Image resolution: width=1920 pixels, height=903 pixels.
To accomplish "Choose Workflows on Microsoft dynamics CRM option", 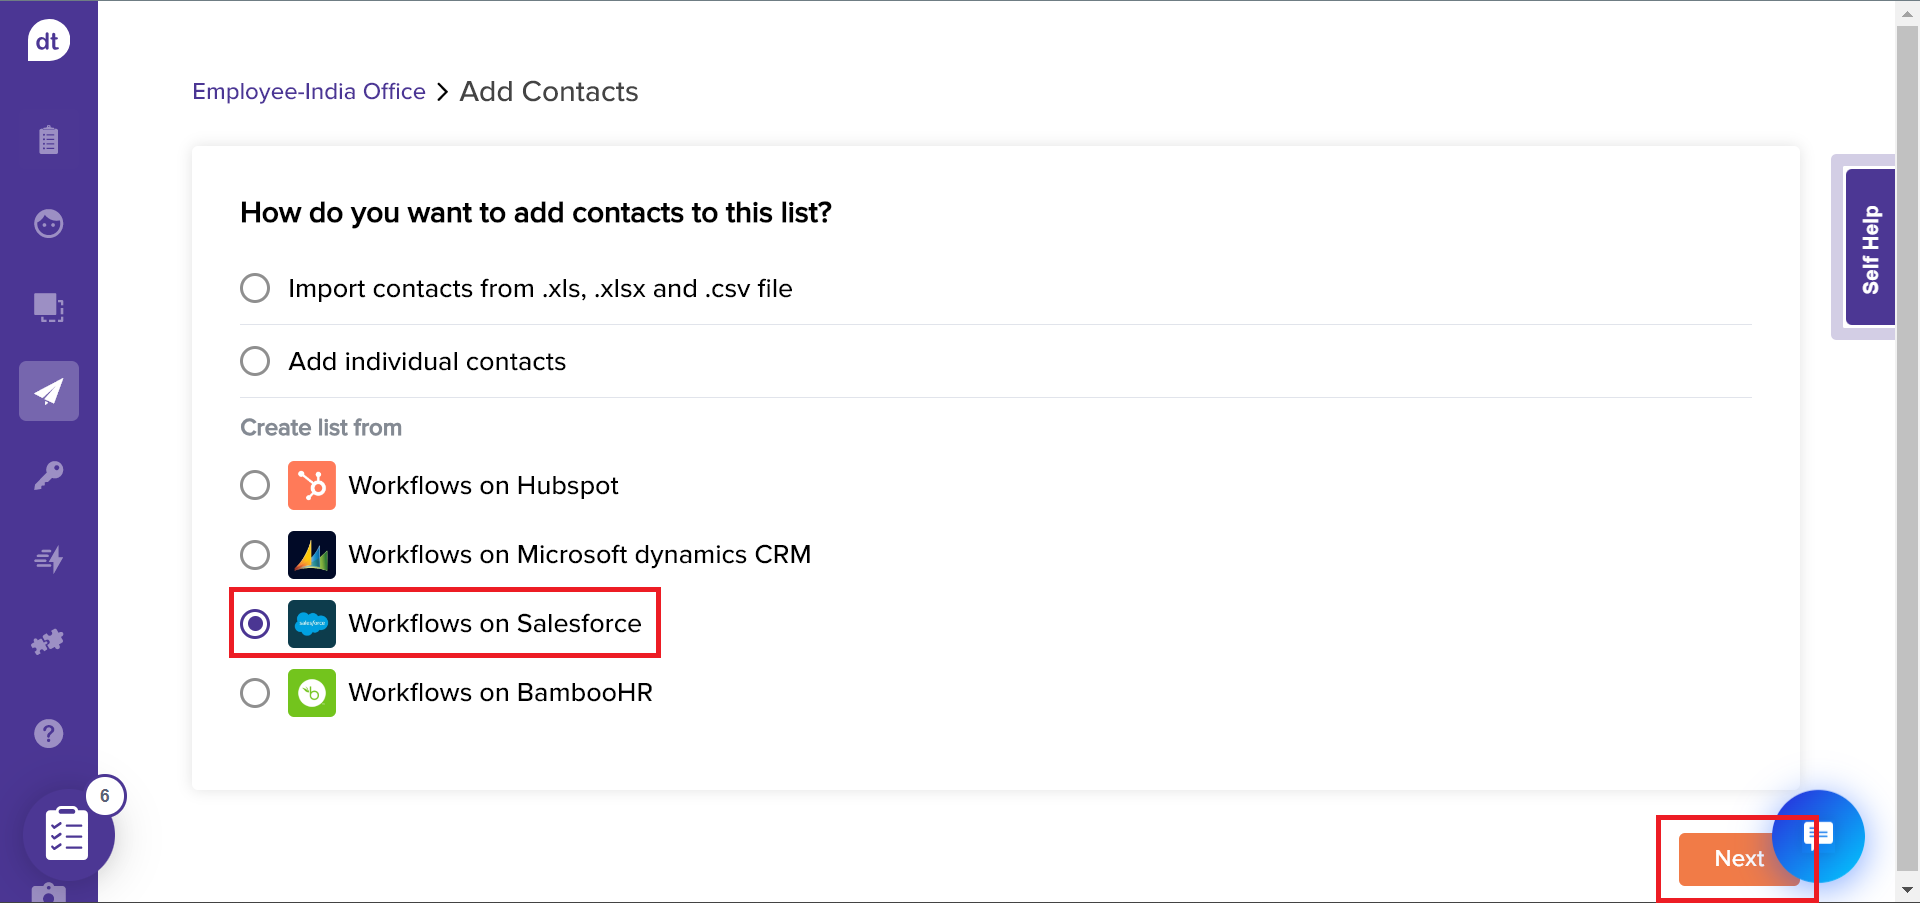I will [x=255, y=554].
